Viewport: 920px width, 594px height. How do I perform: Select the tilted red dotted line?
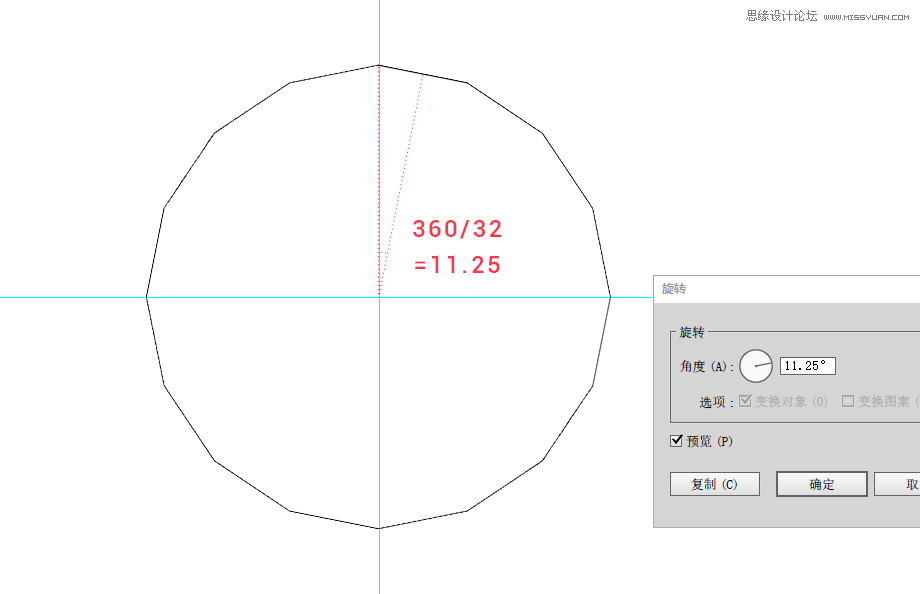pyautogui.click(x=402, y=180)
